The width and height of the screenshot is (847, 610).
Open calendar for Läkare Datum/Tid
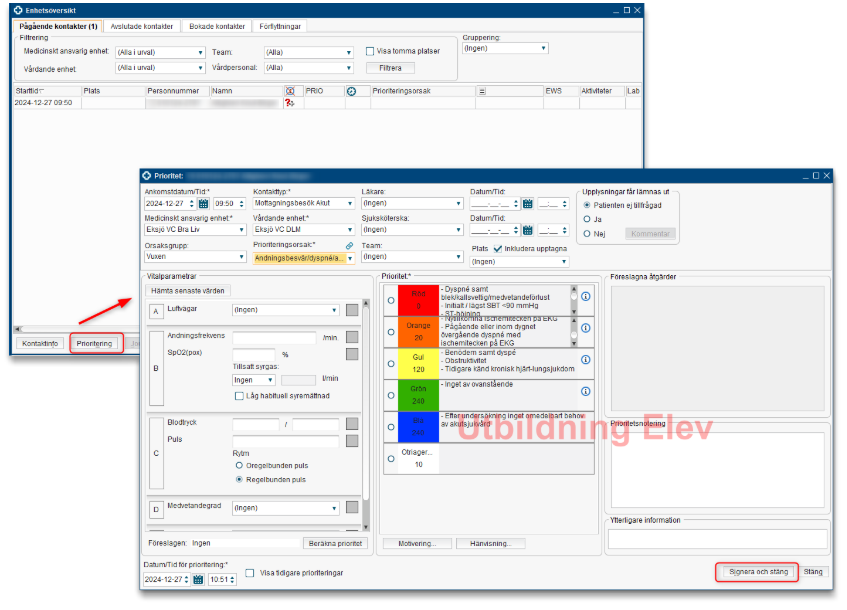[527, 203]
